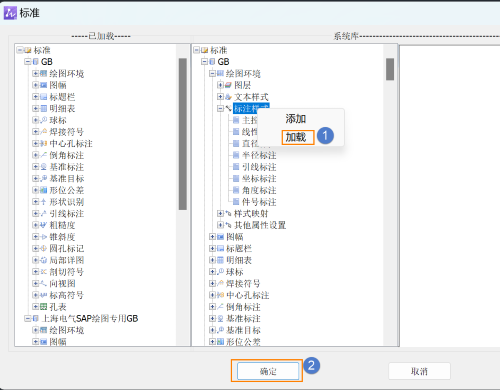Collapse 上海电气SAP绘图专用GB node

click(27, 319)
